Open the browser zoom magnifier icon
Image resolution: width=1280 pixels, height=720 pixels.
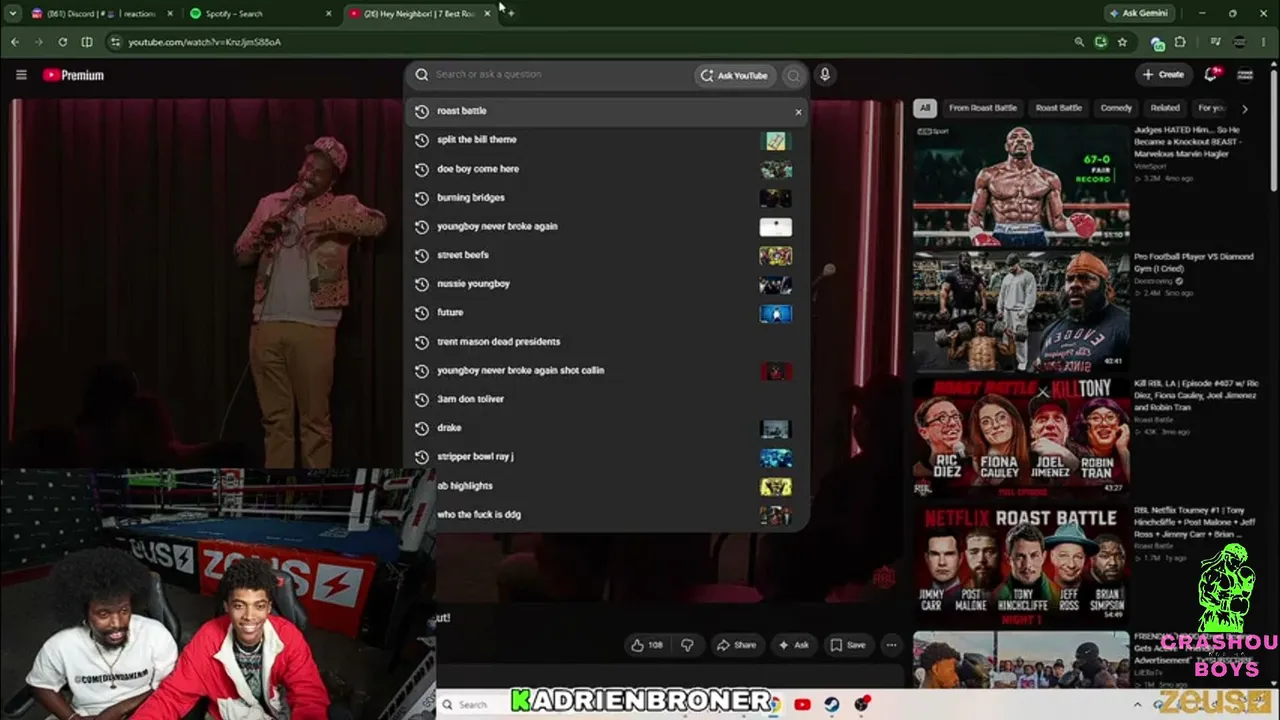click(x=1079, y=42)
